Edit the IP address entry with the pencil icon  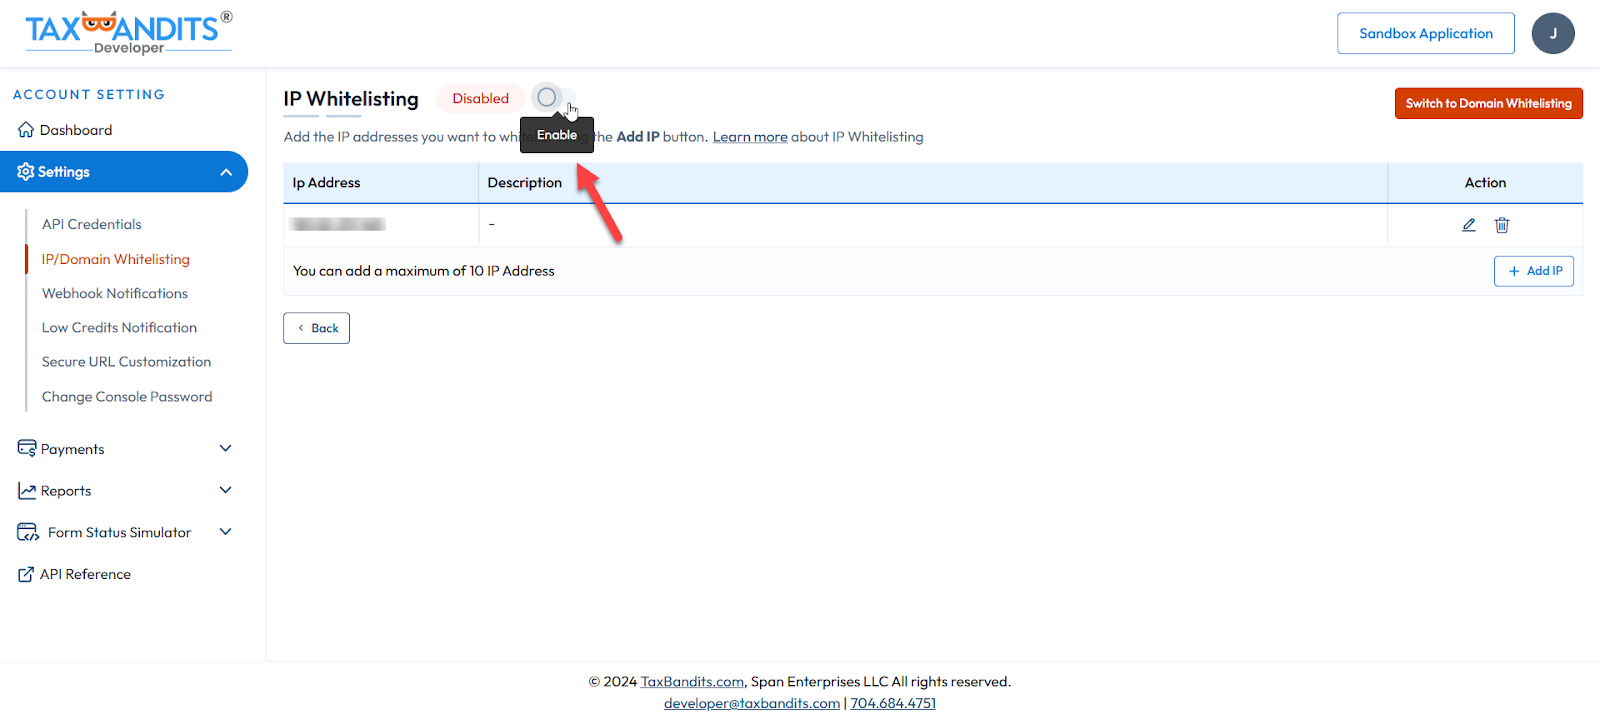pos(1469,225)
